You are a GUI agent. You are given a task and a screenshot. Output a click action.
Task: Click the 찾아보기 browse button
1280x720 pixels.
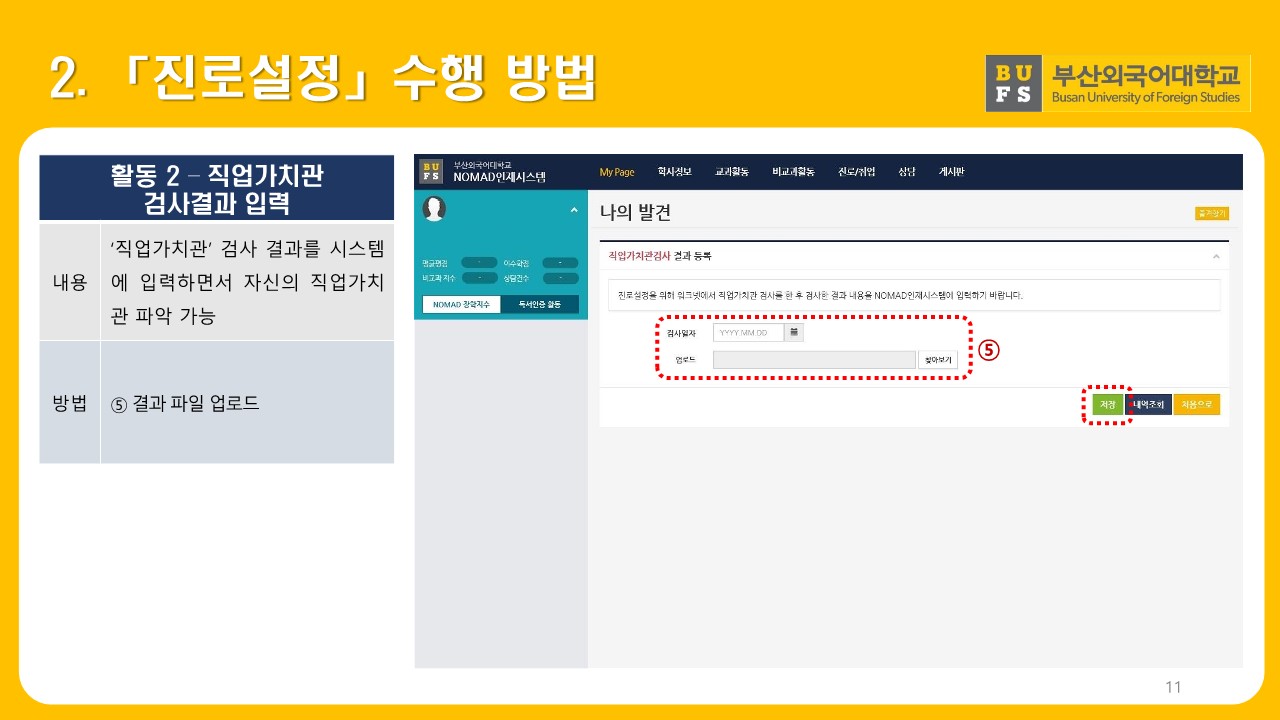click(938, 360)
